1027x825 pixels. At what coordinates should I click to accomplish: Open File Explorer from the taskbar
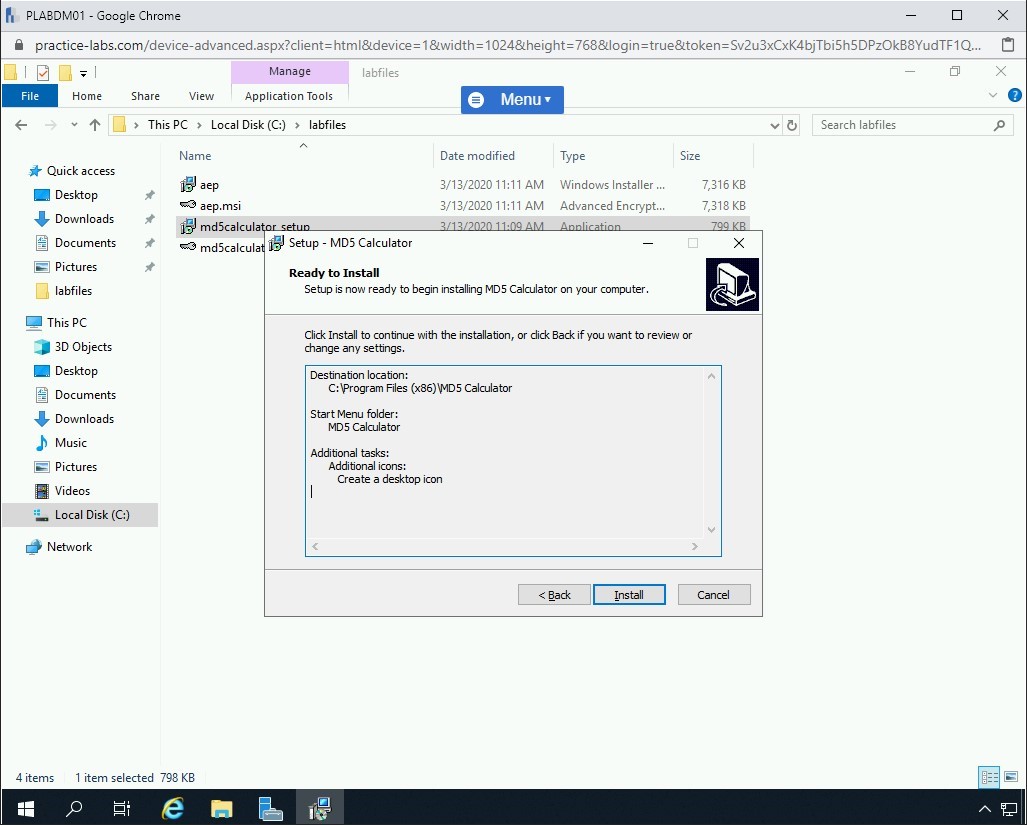(221, 808)
